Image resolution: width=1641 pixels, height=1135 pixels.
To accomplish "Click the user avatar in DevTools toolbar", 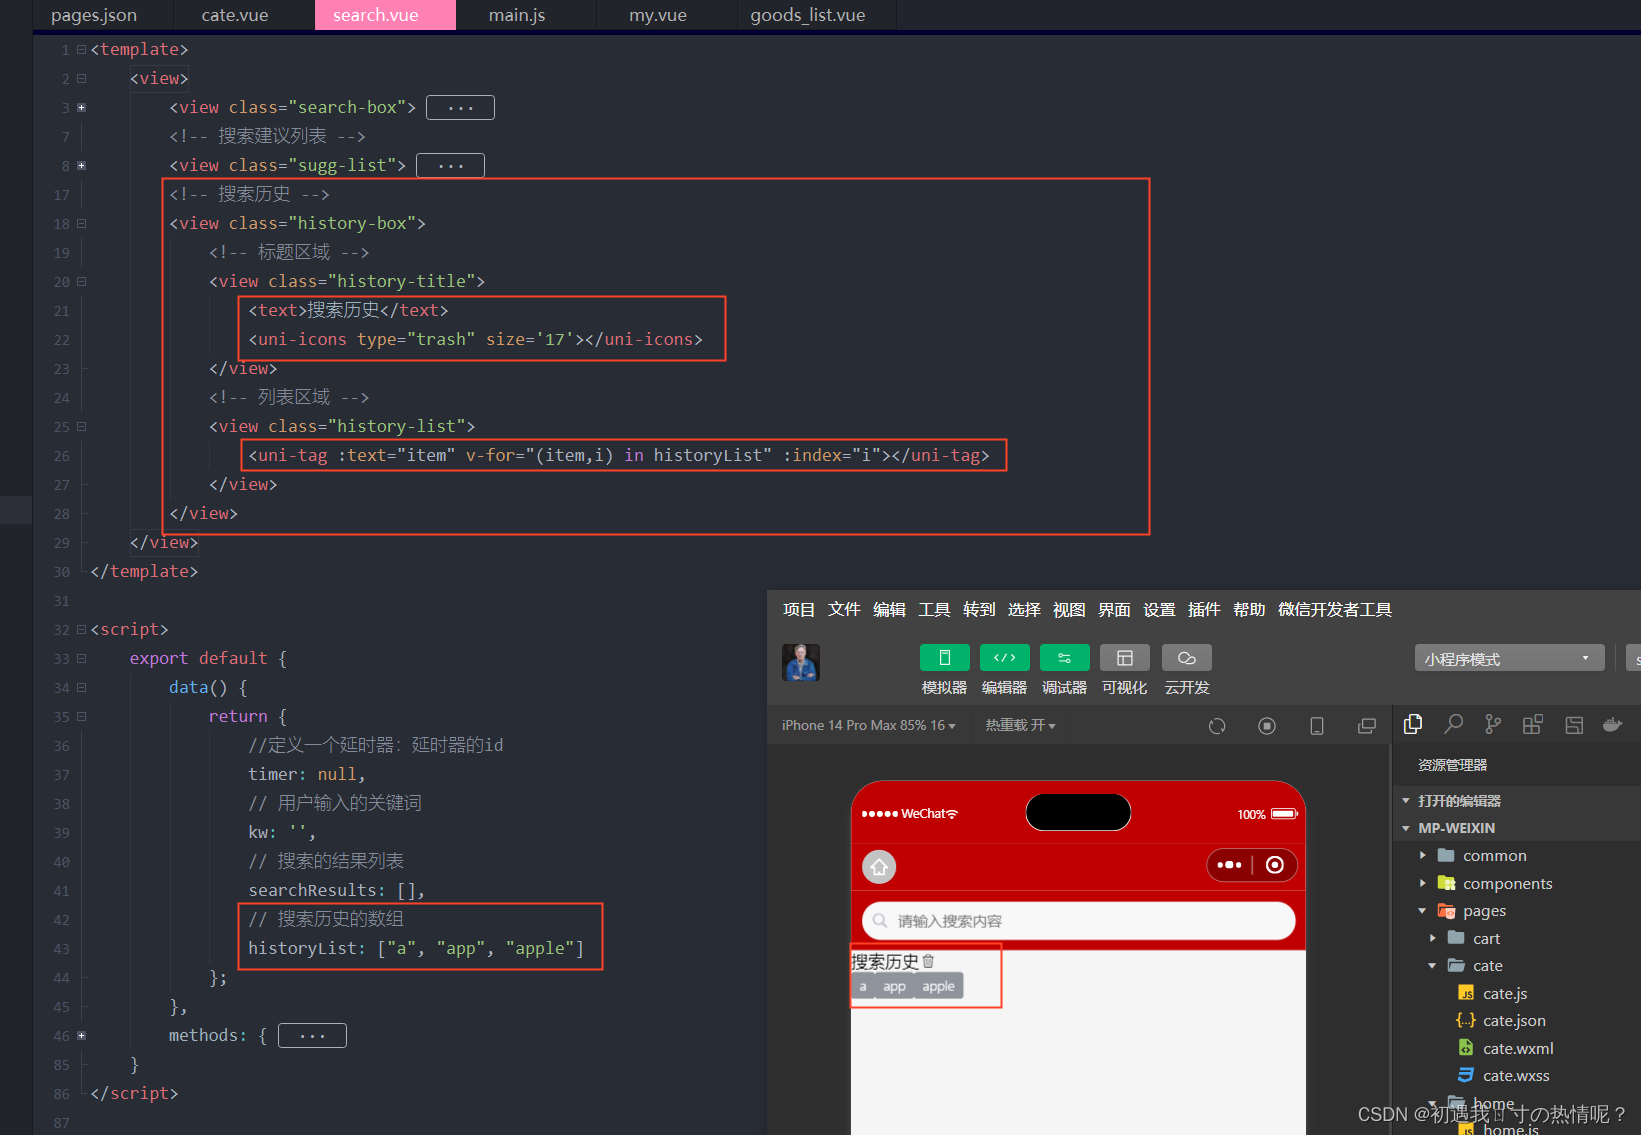I will pyautogui.click(x=801, y=662).
